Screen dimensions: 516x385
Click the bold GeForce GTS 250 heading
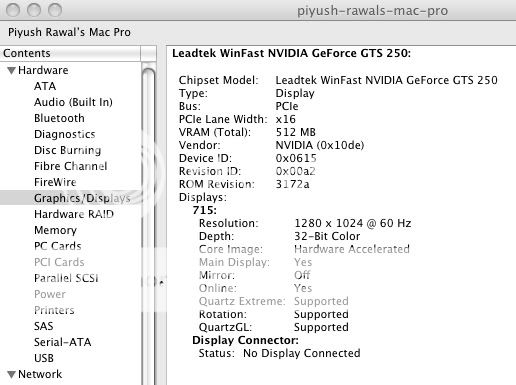pyautogui.click(x=291, y=53)
